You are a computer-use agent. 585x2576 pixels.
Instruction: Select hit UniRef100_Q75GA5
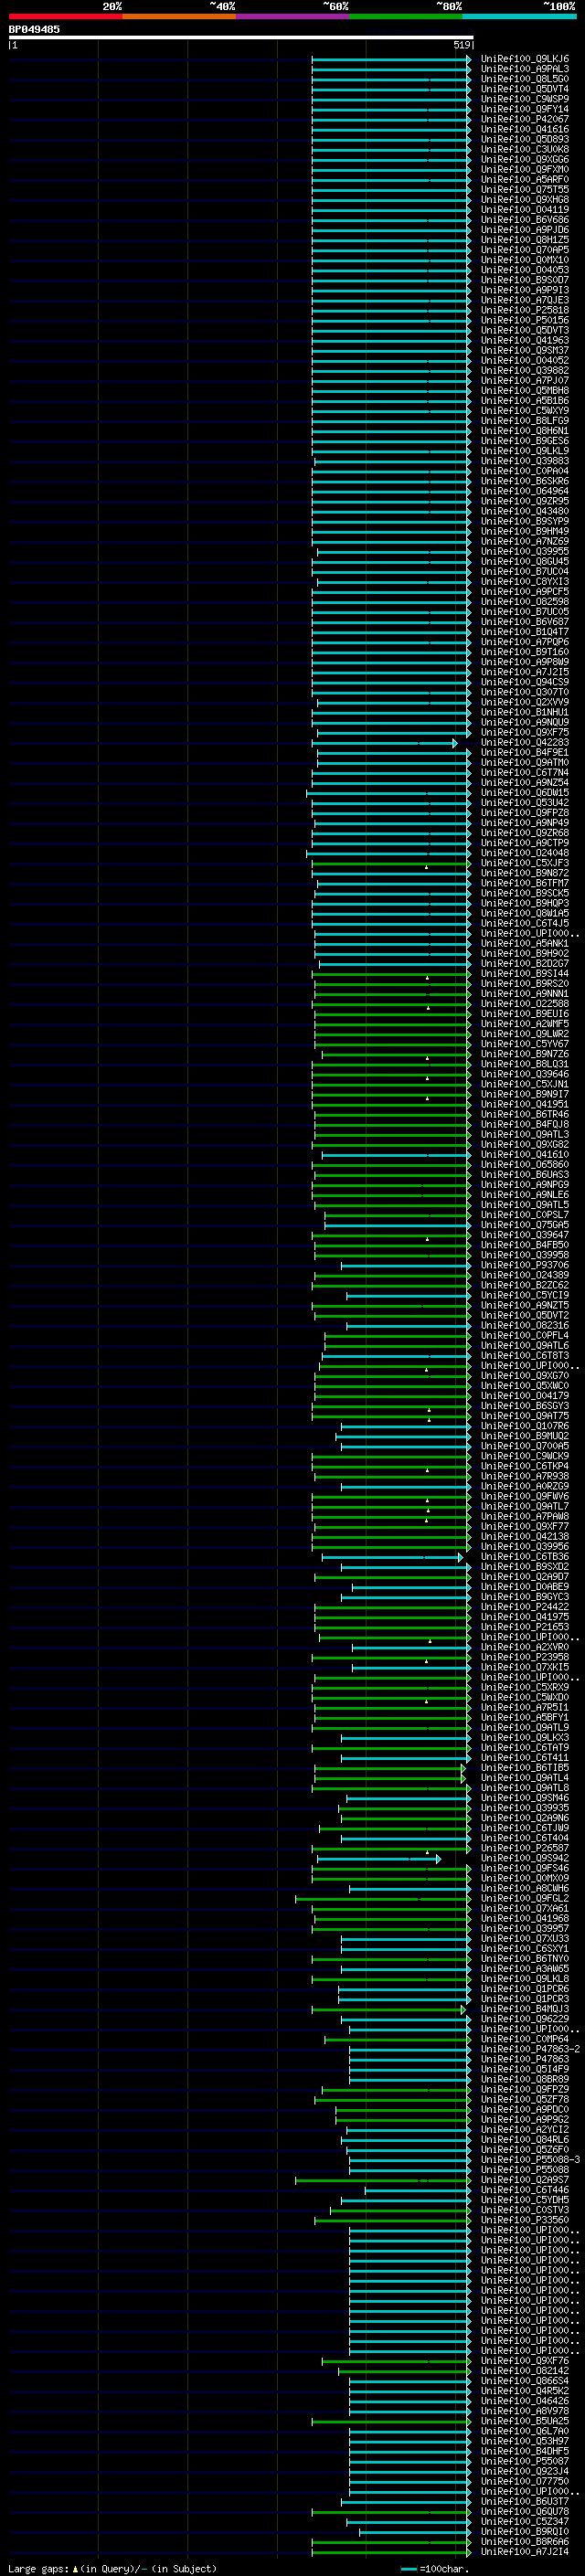[x=525, y=1225]
